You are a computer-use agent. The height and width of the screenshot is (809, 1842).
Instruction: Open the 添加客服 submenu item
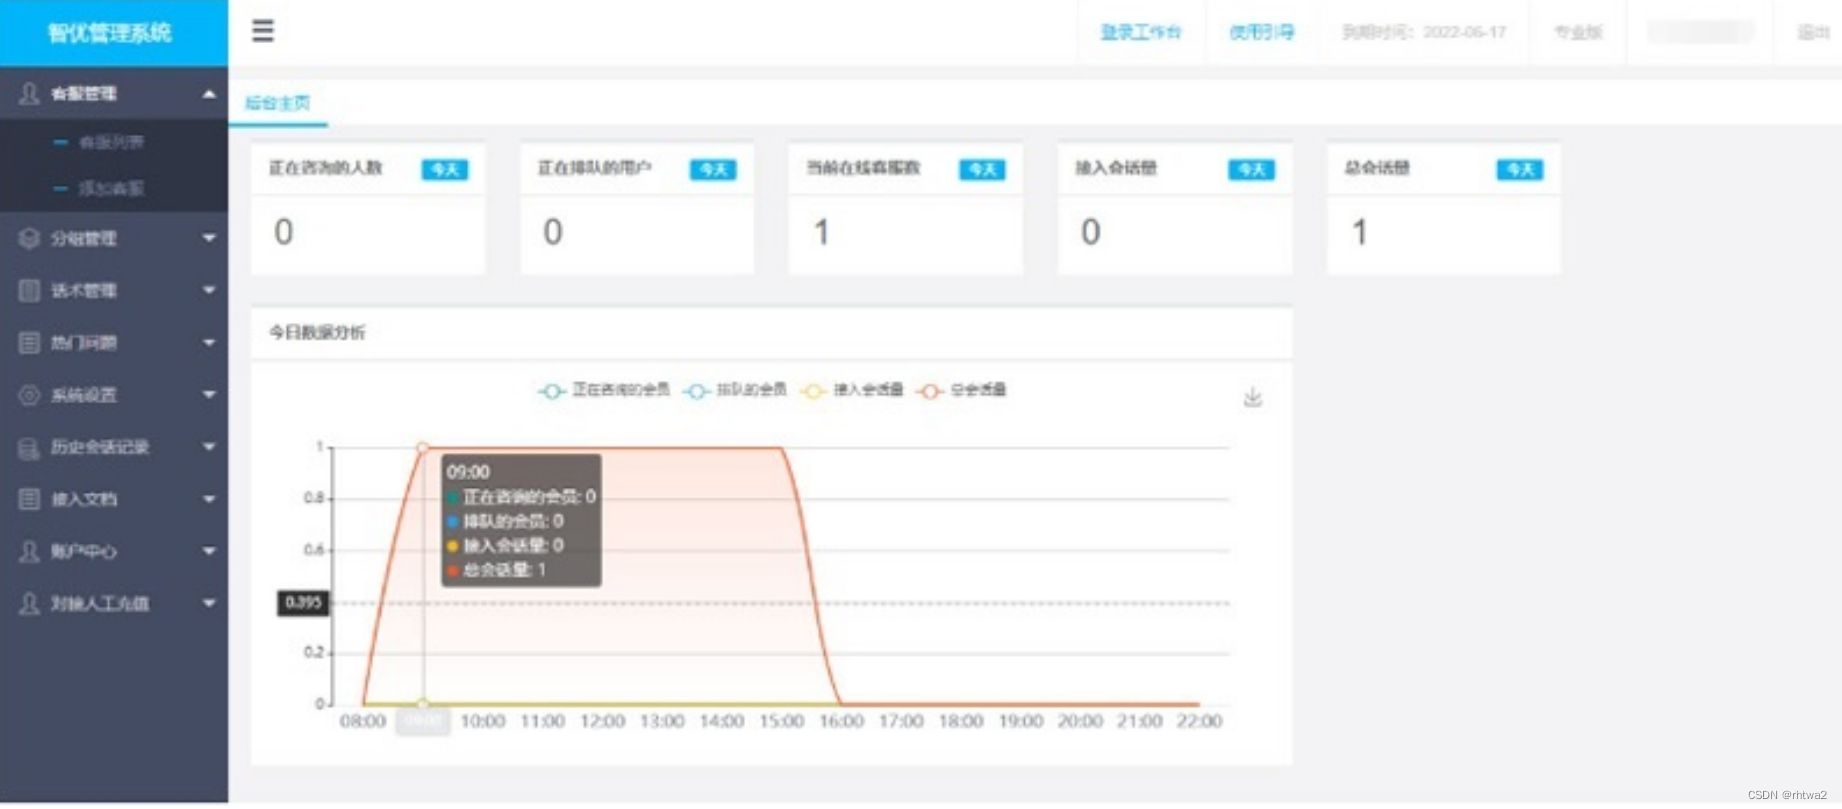pyautogui.click(x=111, y=188)
